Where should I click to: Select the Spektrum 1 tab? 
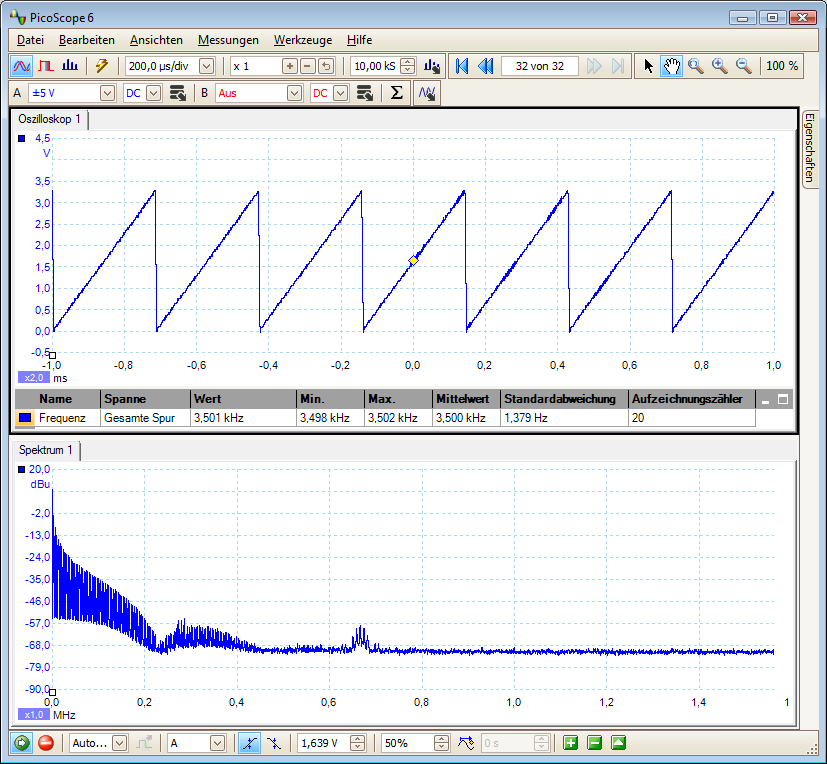pyautogui.click(x=46, y=450)
